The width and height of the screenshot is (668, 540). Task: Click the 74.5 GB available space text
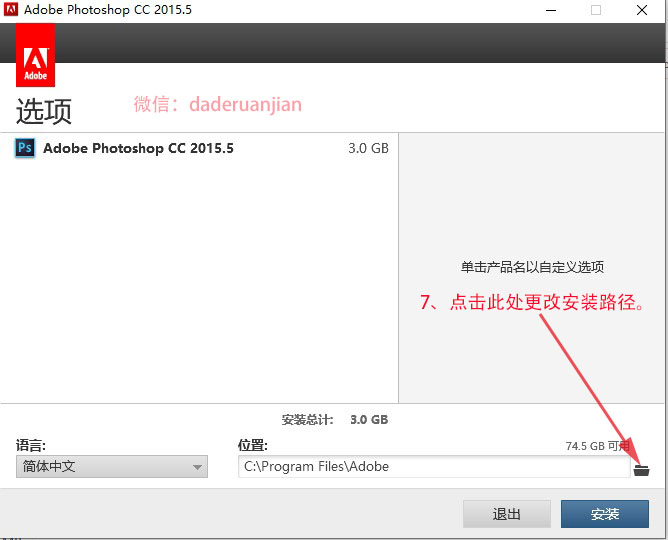tap(596, 446)
